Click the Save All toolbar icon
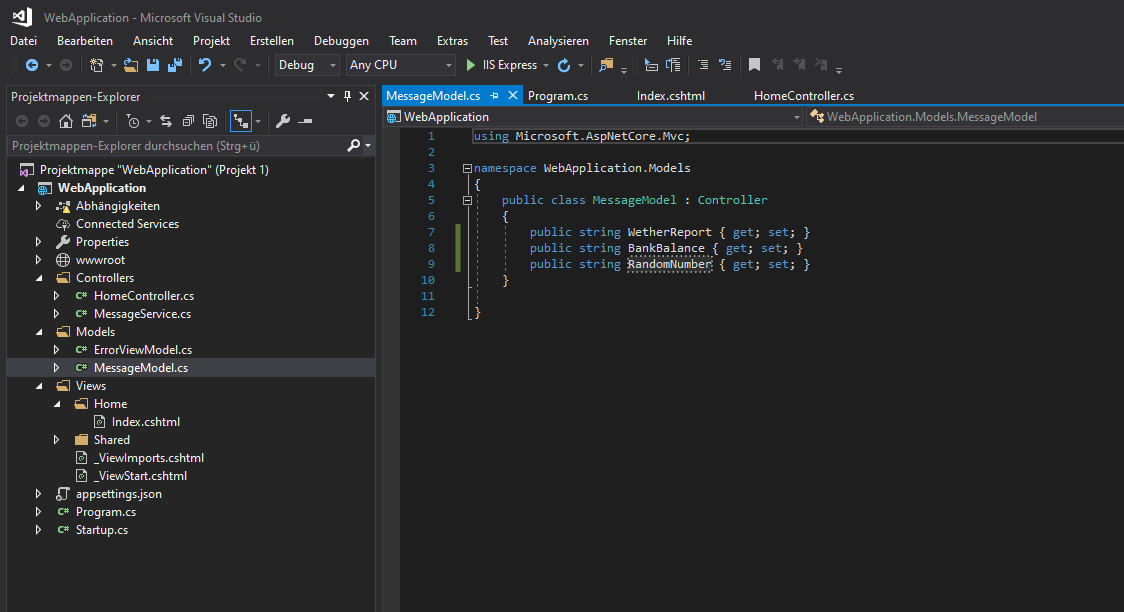 pyautogui.click(x=175, y=65)
